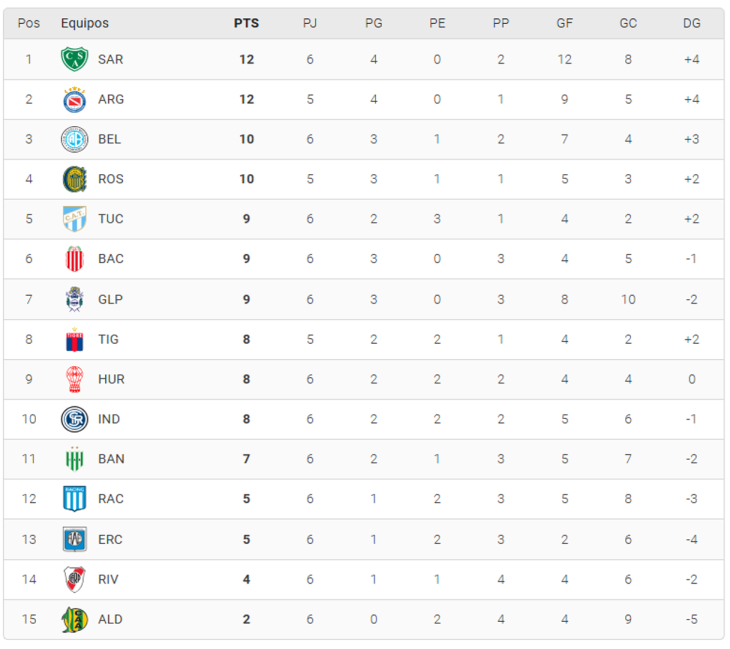Open the ERC team name link
This screenshot has width=730, height=649.
[x=110, y=539]
